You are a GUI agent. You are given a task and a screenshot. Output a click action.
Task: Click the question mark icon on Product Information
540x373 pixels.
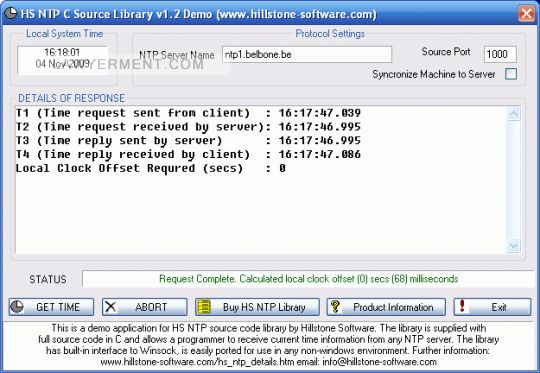(x=335, y=306)
